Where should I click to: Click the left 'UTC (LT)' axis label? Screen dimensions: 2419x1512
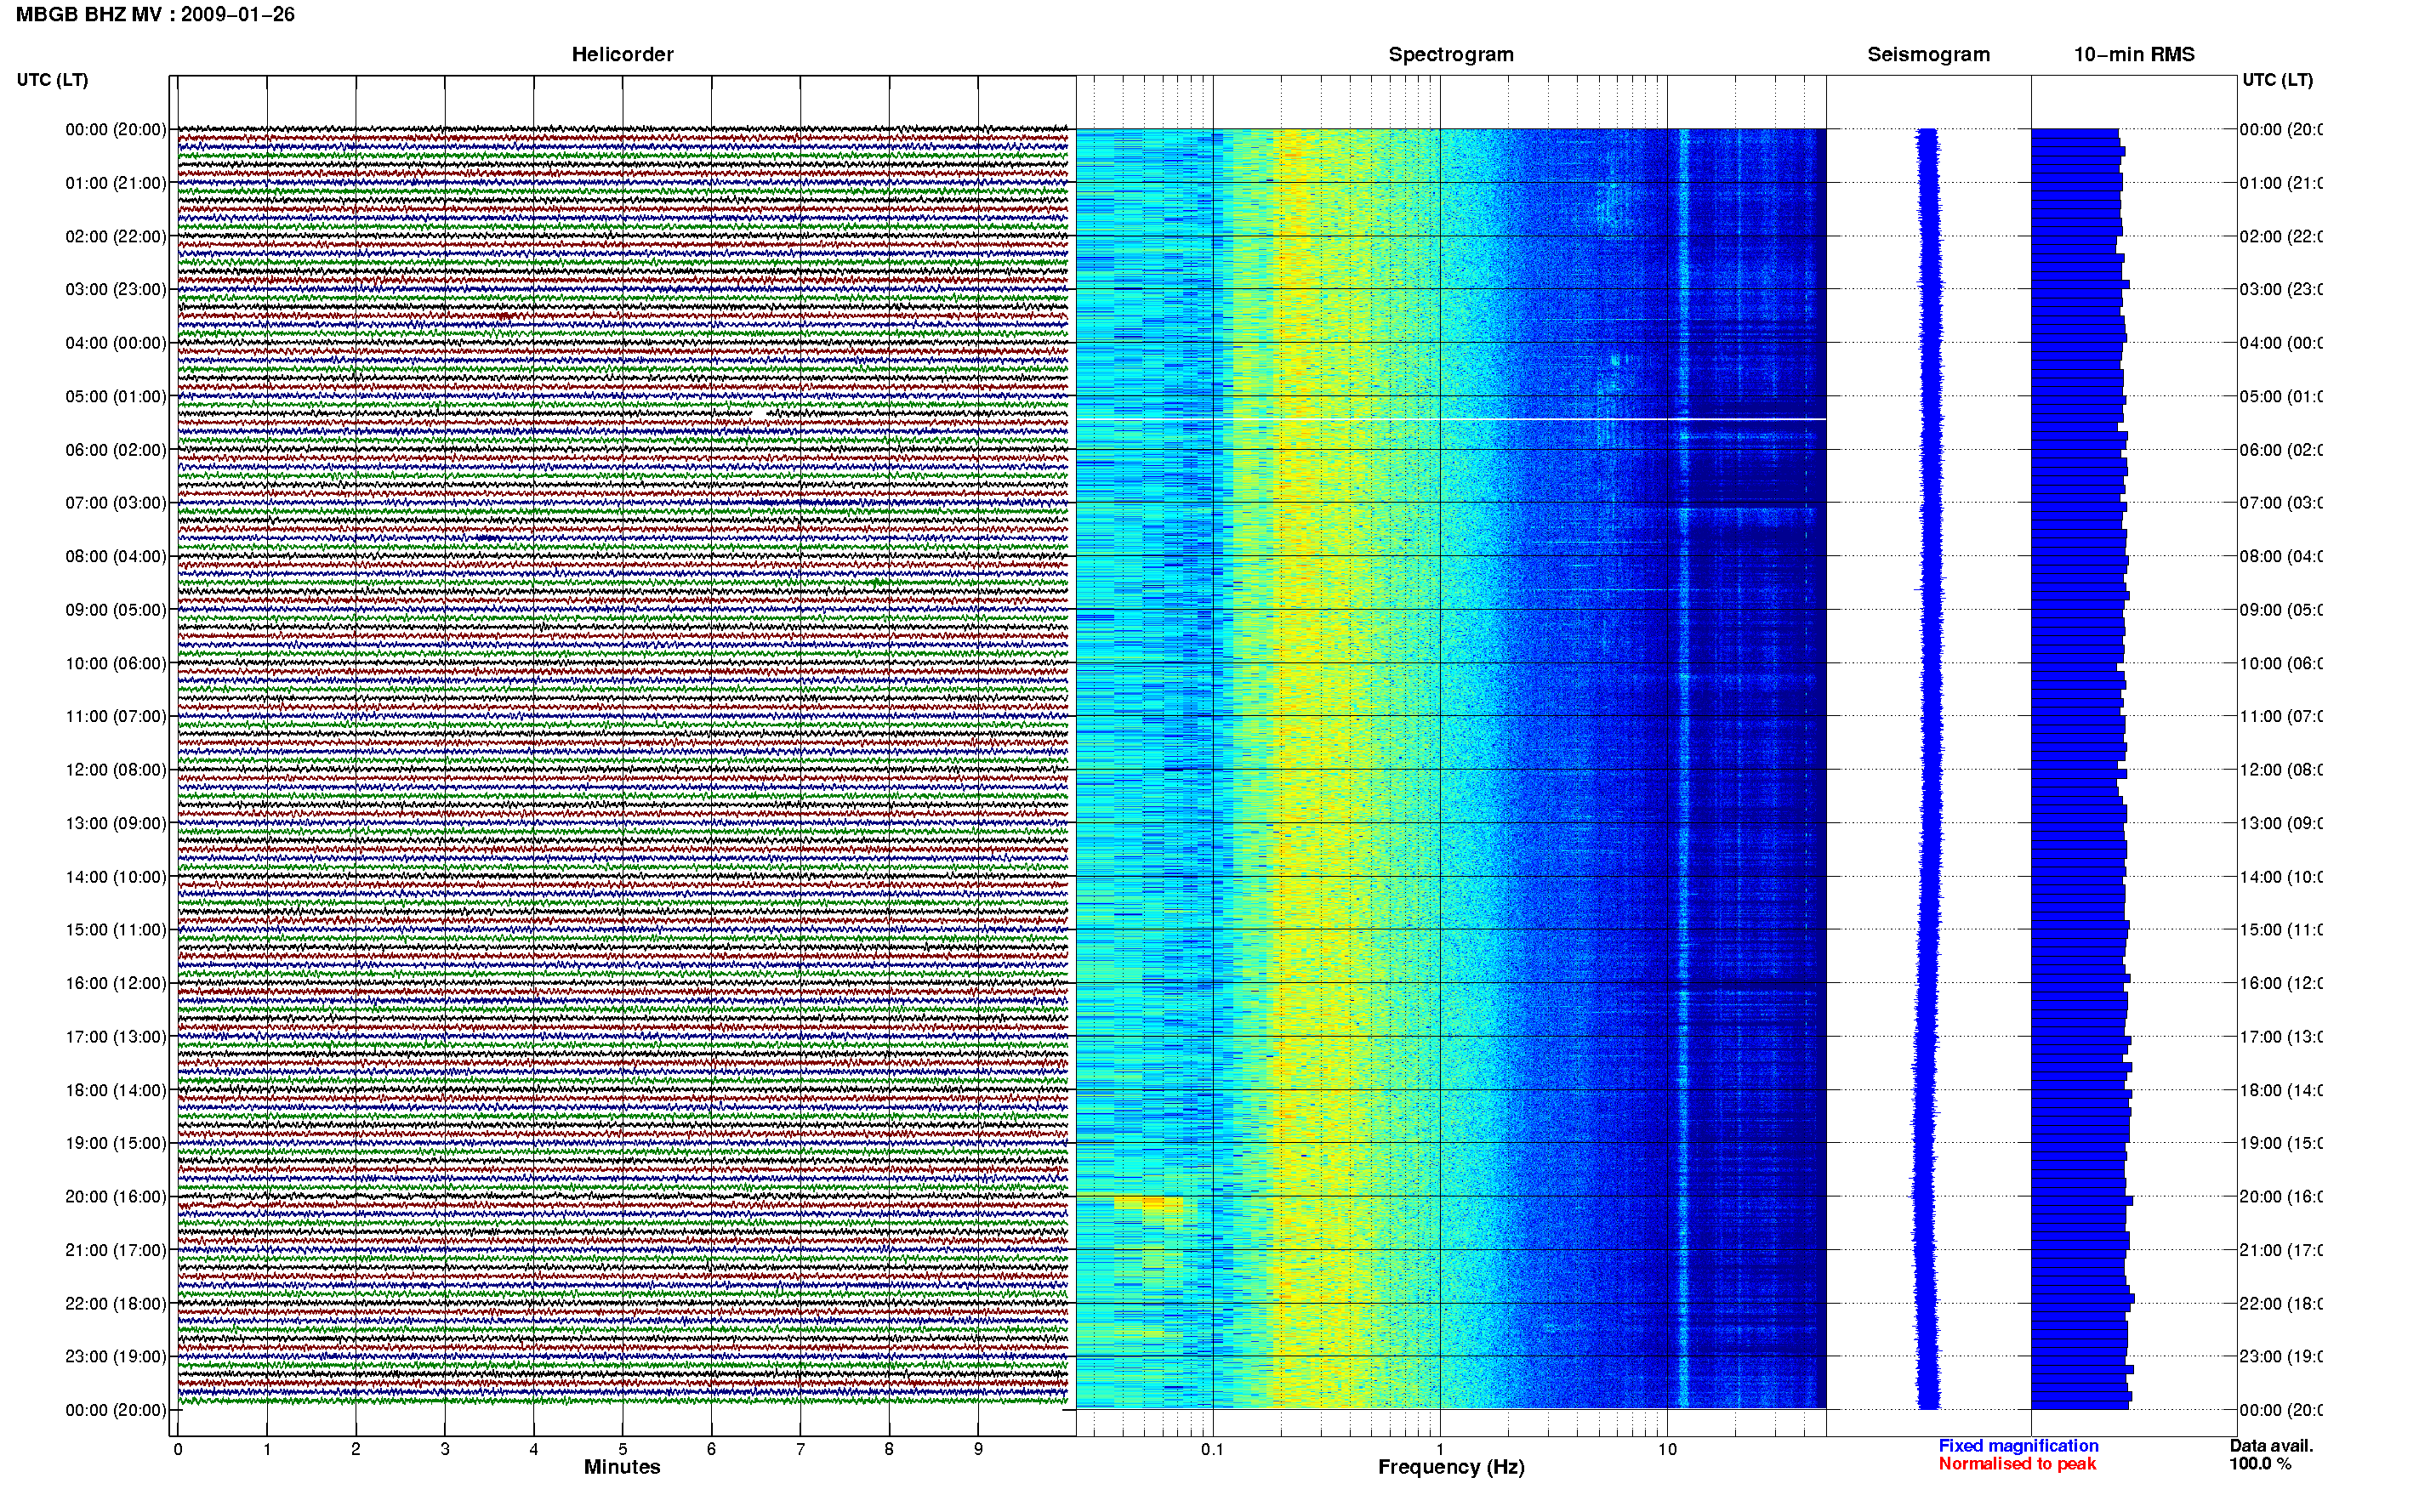(x=52, y=80)
